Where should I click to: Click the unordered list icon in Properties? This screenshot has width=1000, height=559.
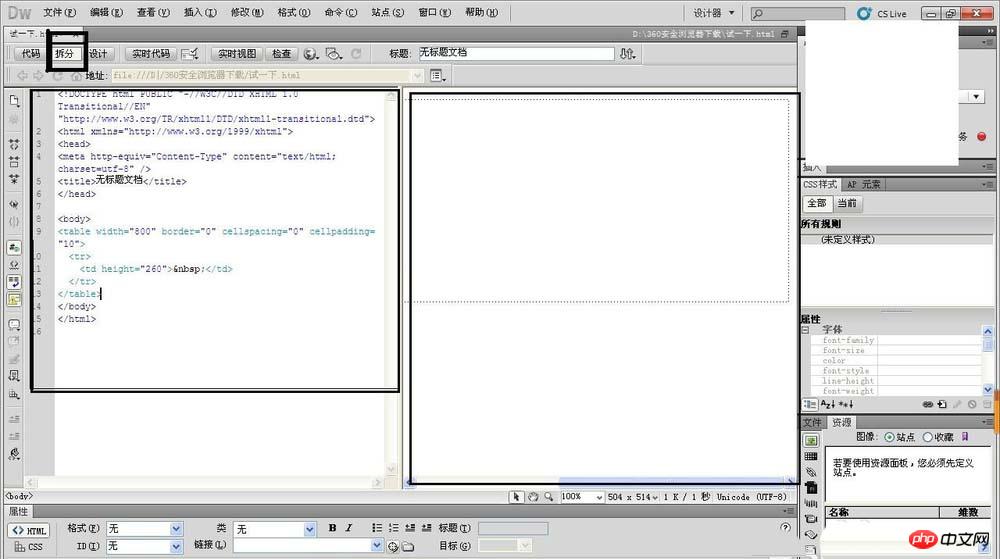377,528
